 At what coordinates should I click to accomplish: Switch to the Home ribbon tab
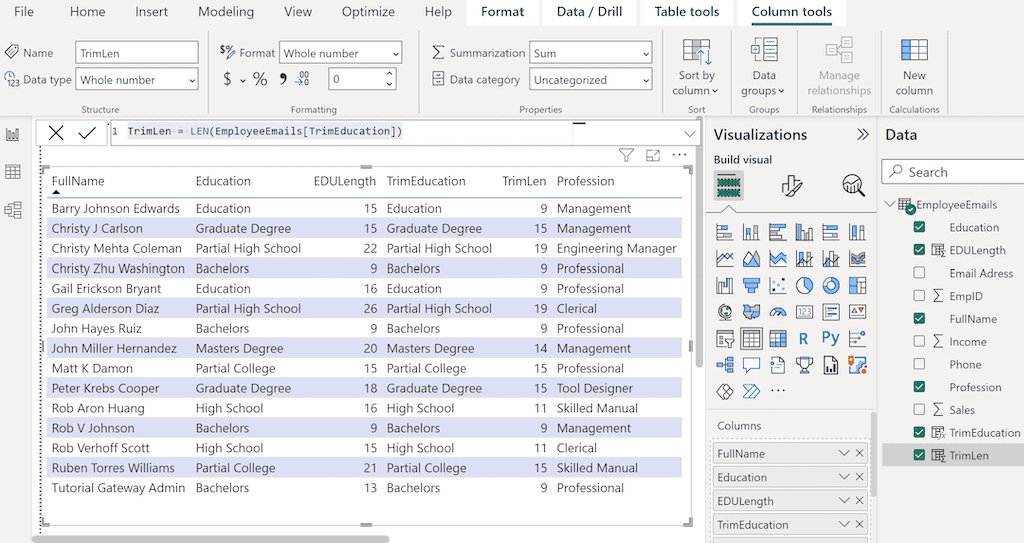(88, 12)
